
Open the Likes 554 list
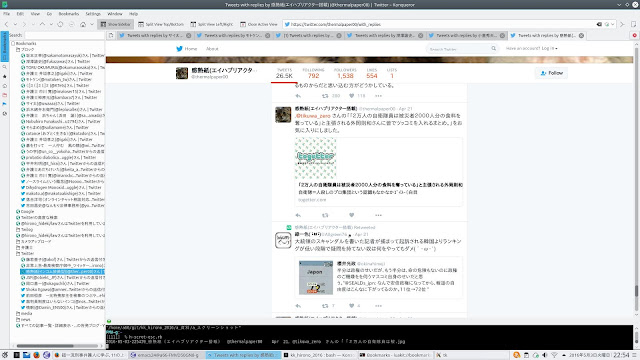372,73
